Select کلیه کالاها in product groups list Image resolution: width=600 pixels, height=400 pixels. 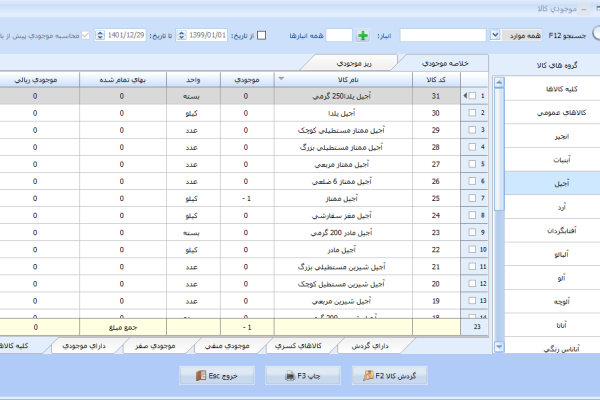[x=552, y=89]
